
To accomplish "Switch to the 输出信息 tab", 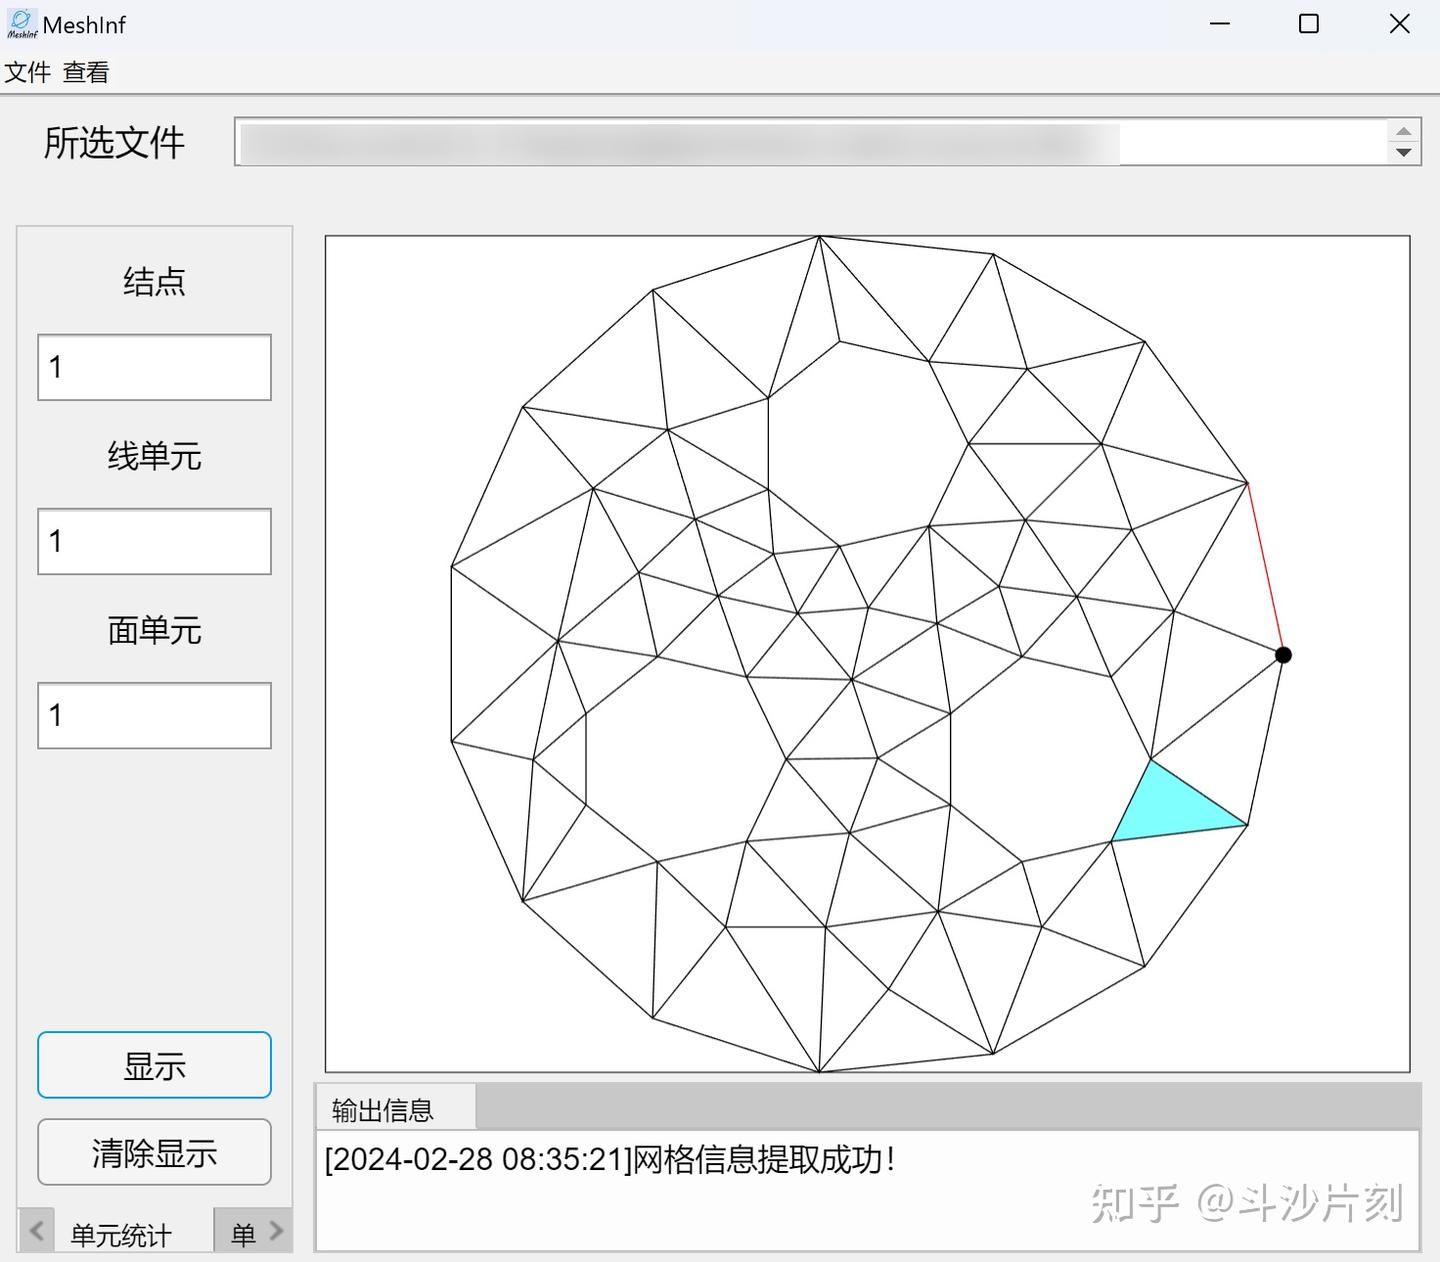I will [x=383, y=1109].
